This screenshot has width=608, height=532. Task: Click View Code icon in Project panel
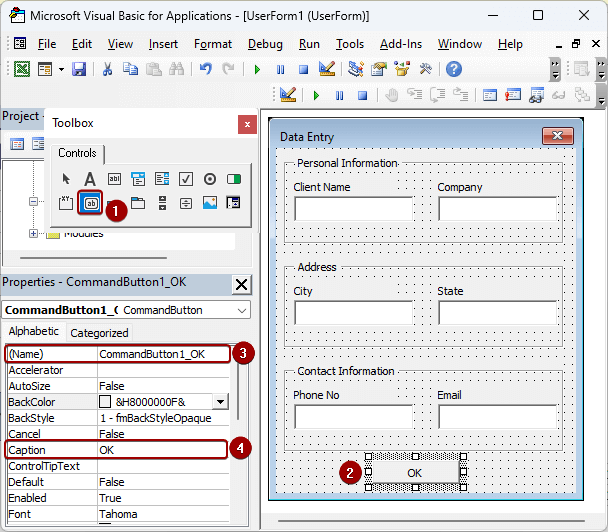coord(17,144)
